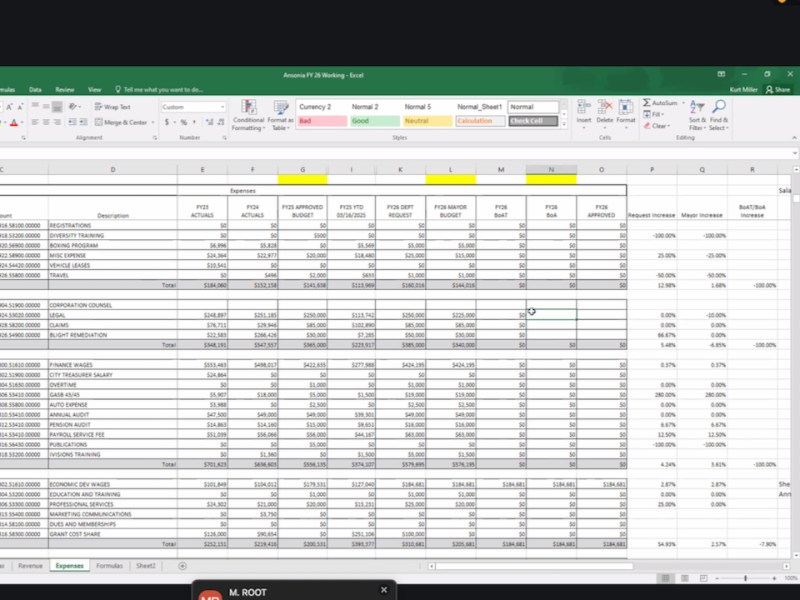Switch to Page Layout view in status bar

(685, 578)
